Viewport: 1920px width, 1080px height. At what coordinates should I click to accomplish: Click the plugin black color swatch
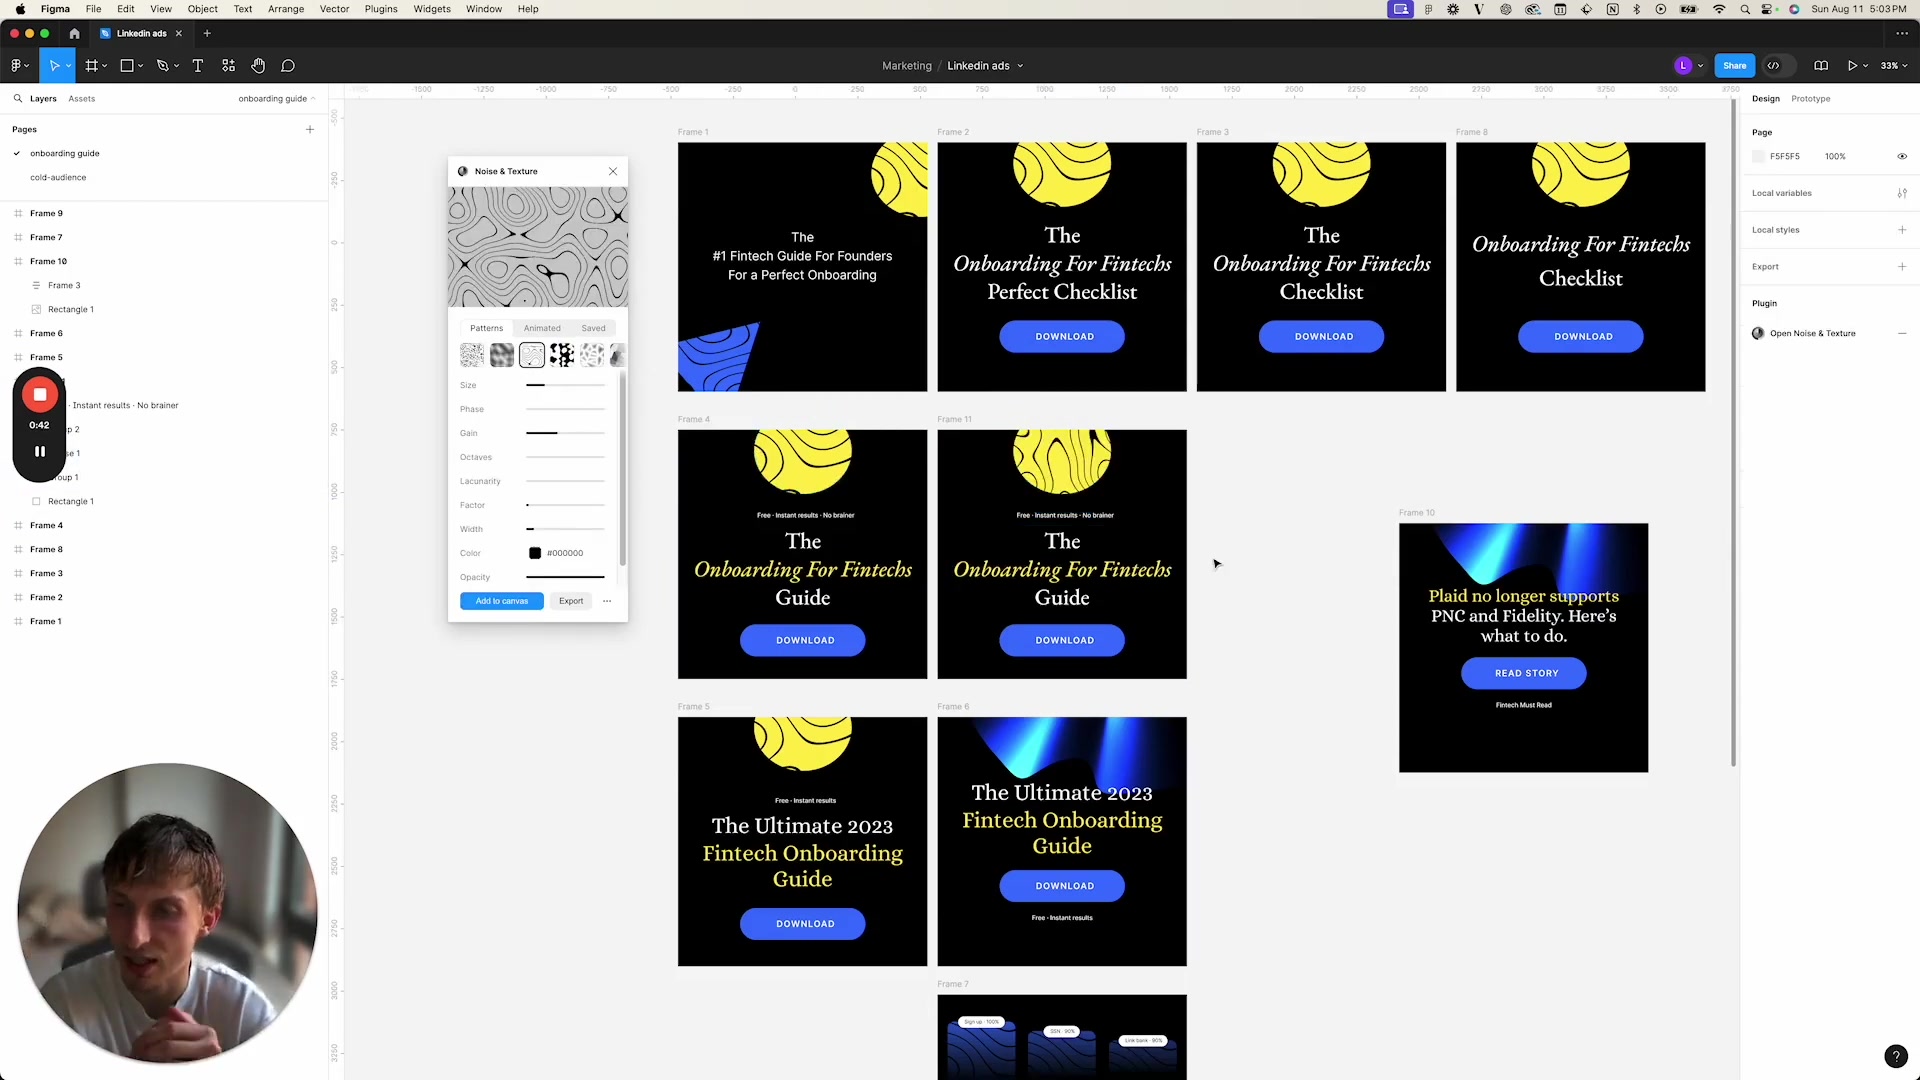[535, 553]
